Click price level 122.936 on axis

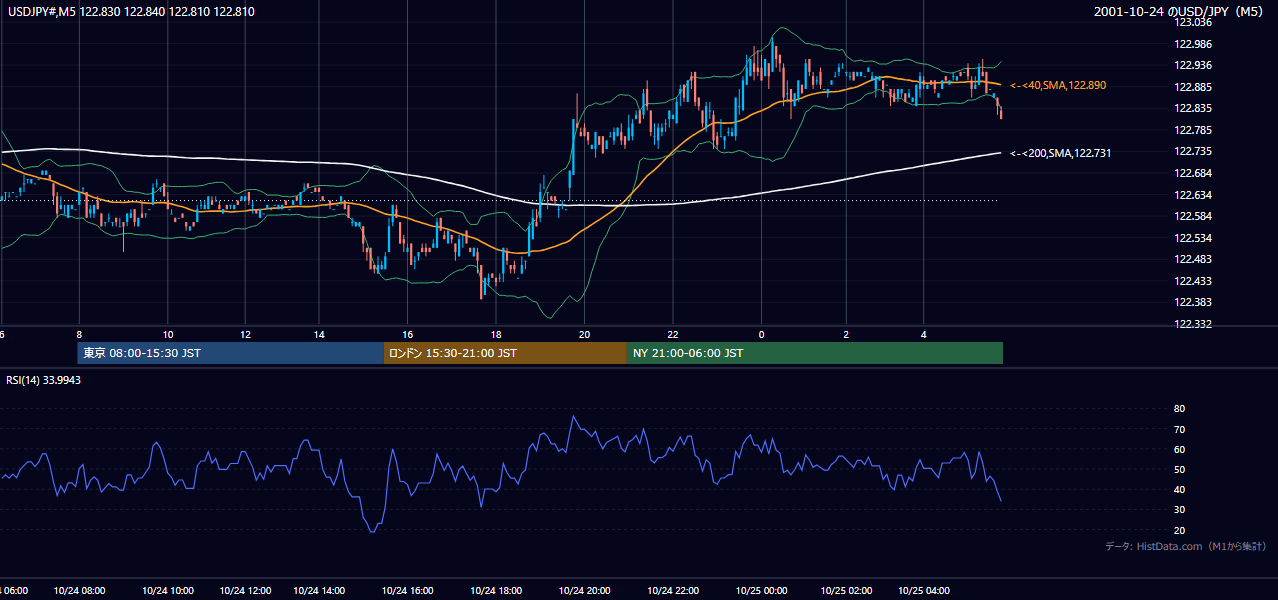1193,65
